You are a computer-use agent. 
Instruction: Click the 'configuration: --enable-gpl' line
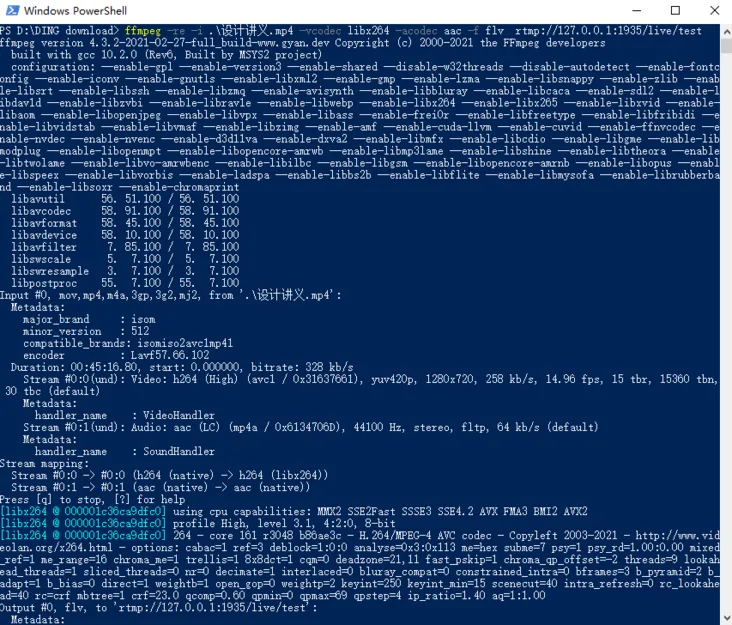tap(365, 67)
